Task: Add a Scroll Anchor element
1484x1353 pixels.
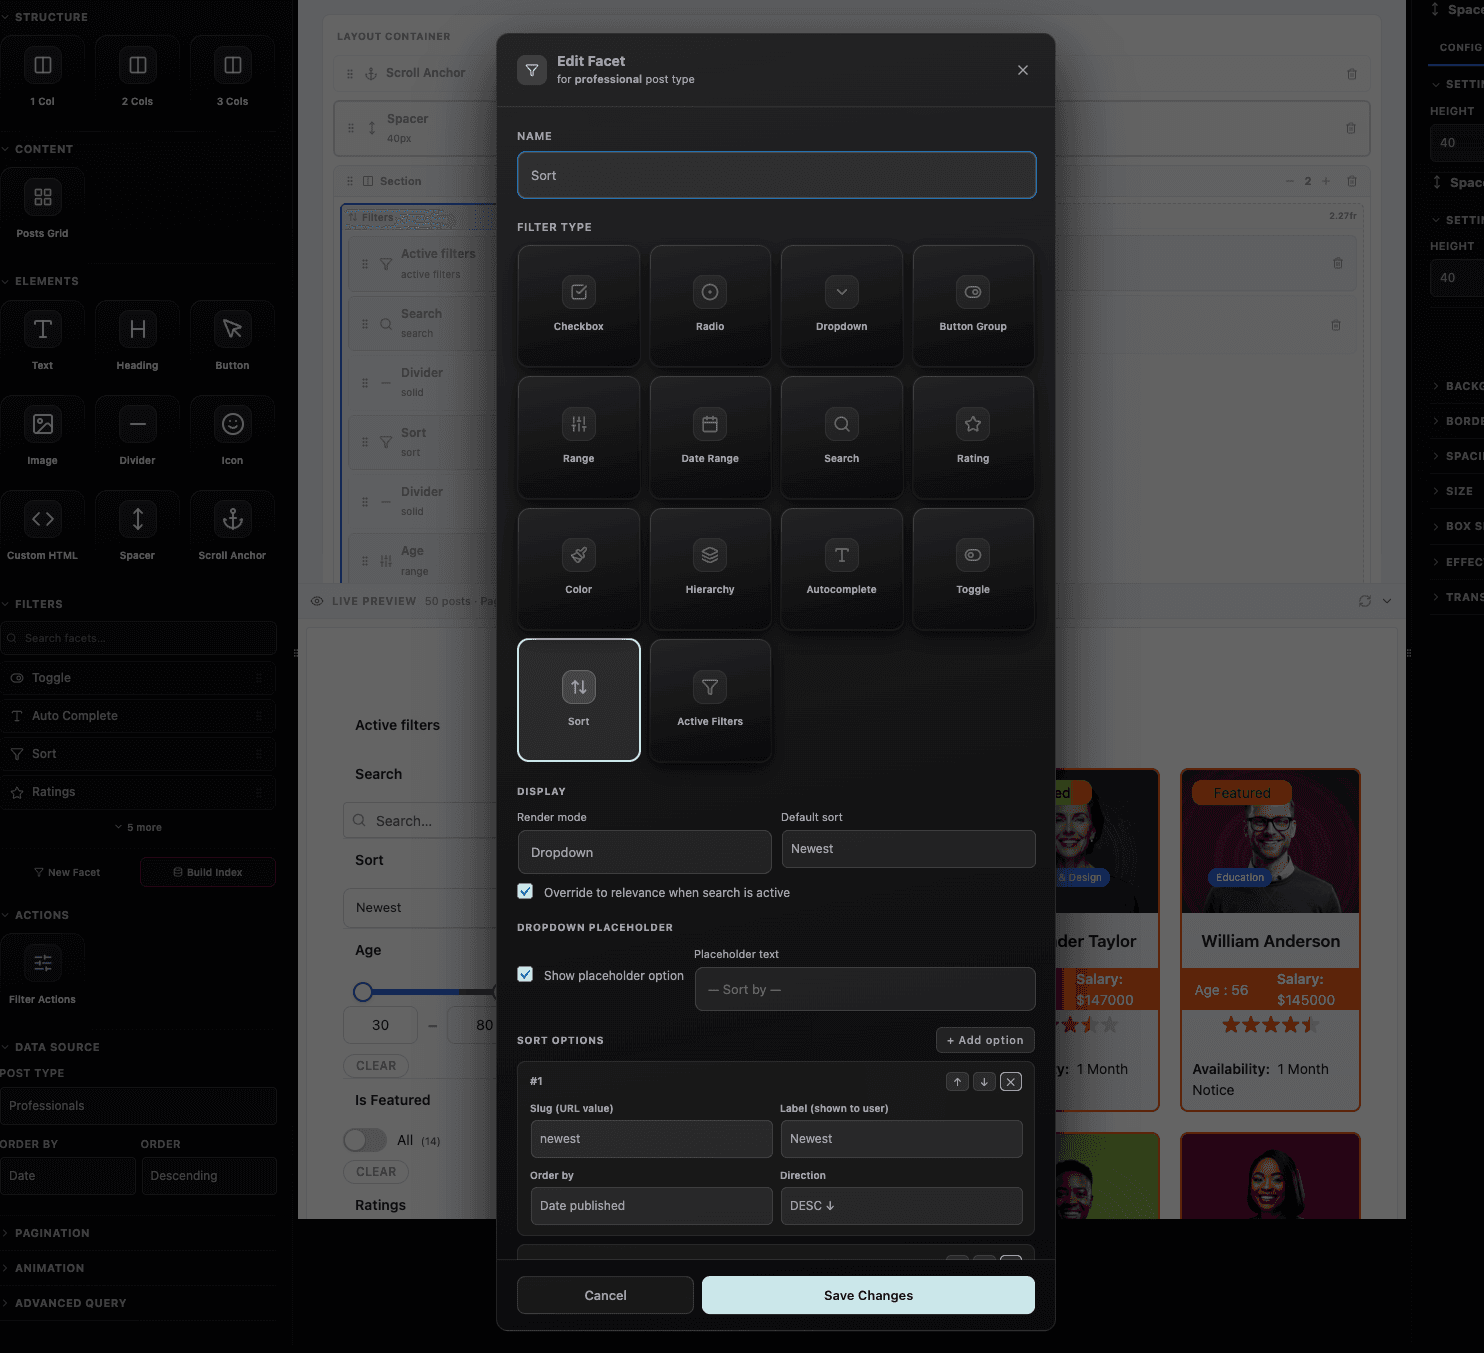Action: [231, 527]
